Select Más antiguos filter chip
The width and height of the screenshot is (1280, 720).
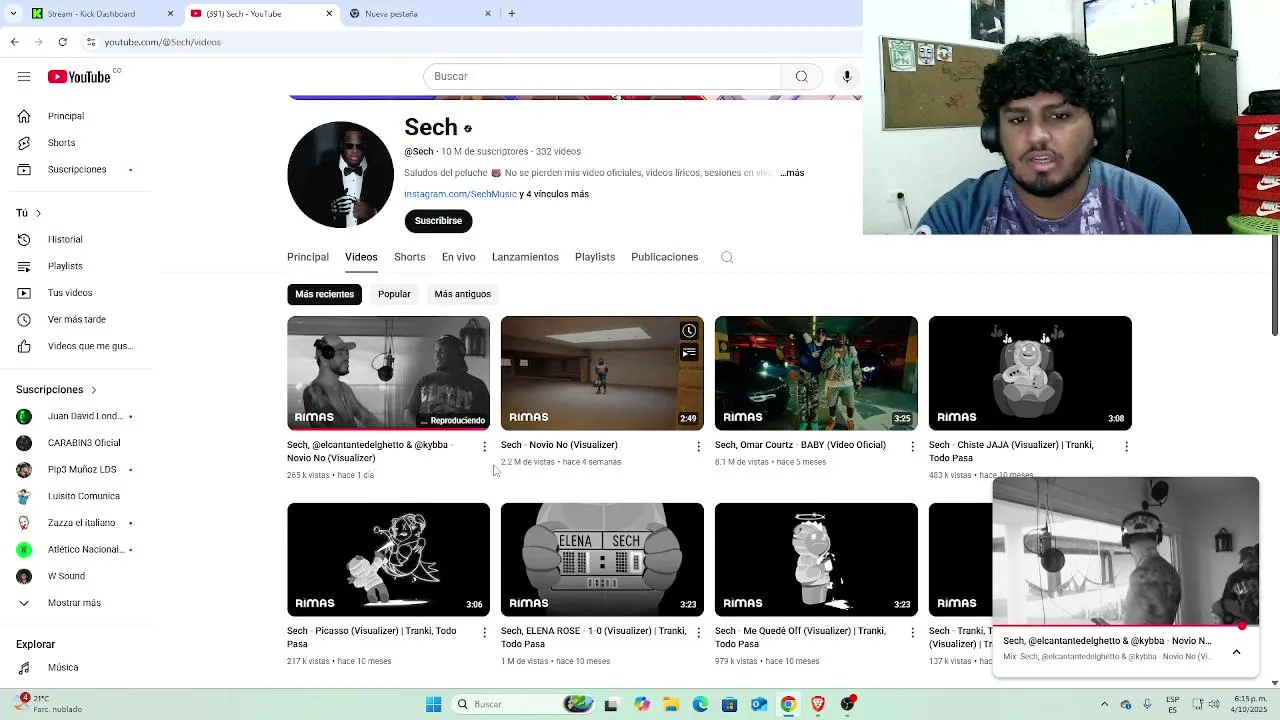click(x=462, y=294)
